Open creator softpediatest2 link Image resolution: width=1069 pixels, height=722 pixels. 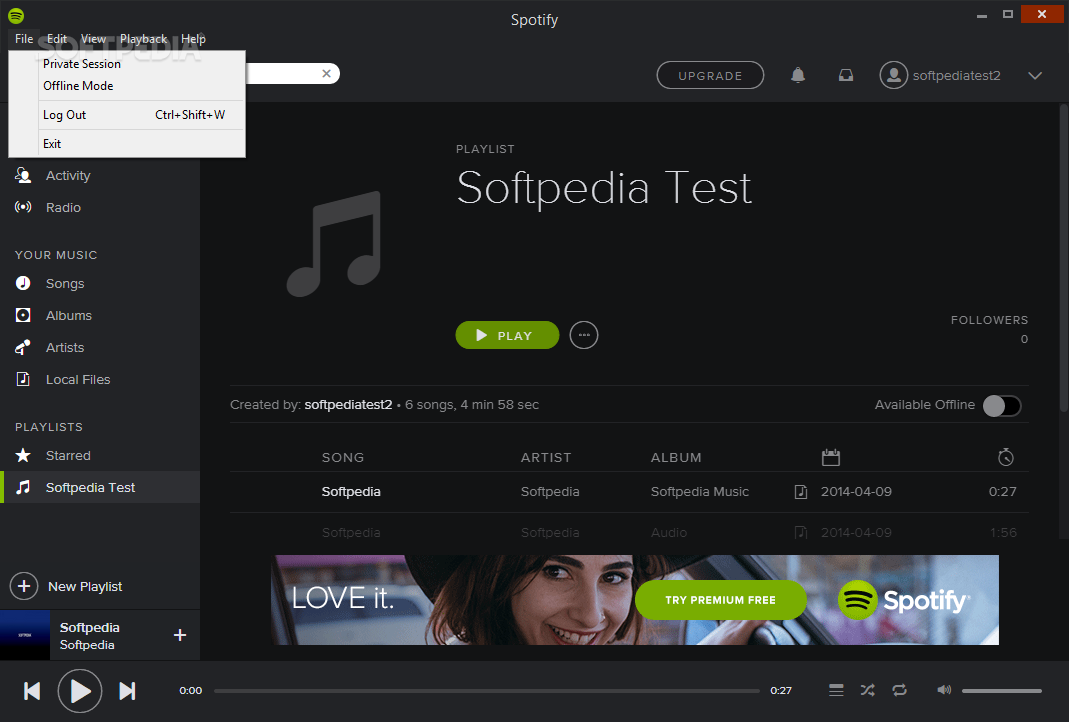(x=348, y=404)
